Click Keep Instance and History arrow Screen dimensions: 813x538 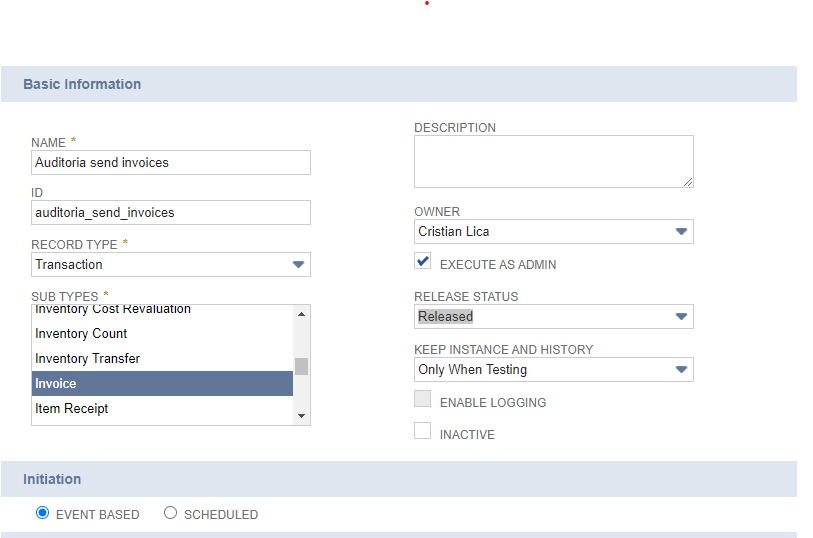[x=681, y=370]
